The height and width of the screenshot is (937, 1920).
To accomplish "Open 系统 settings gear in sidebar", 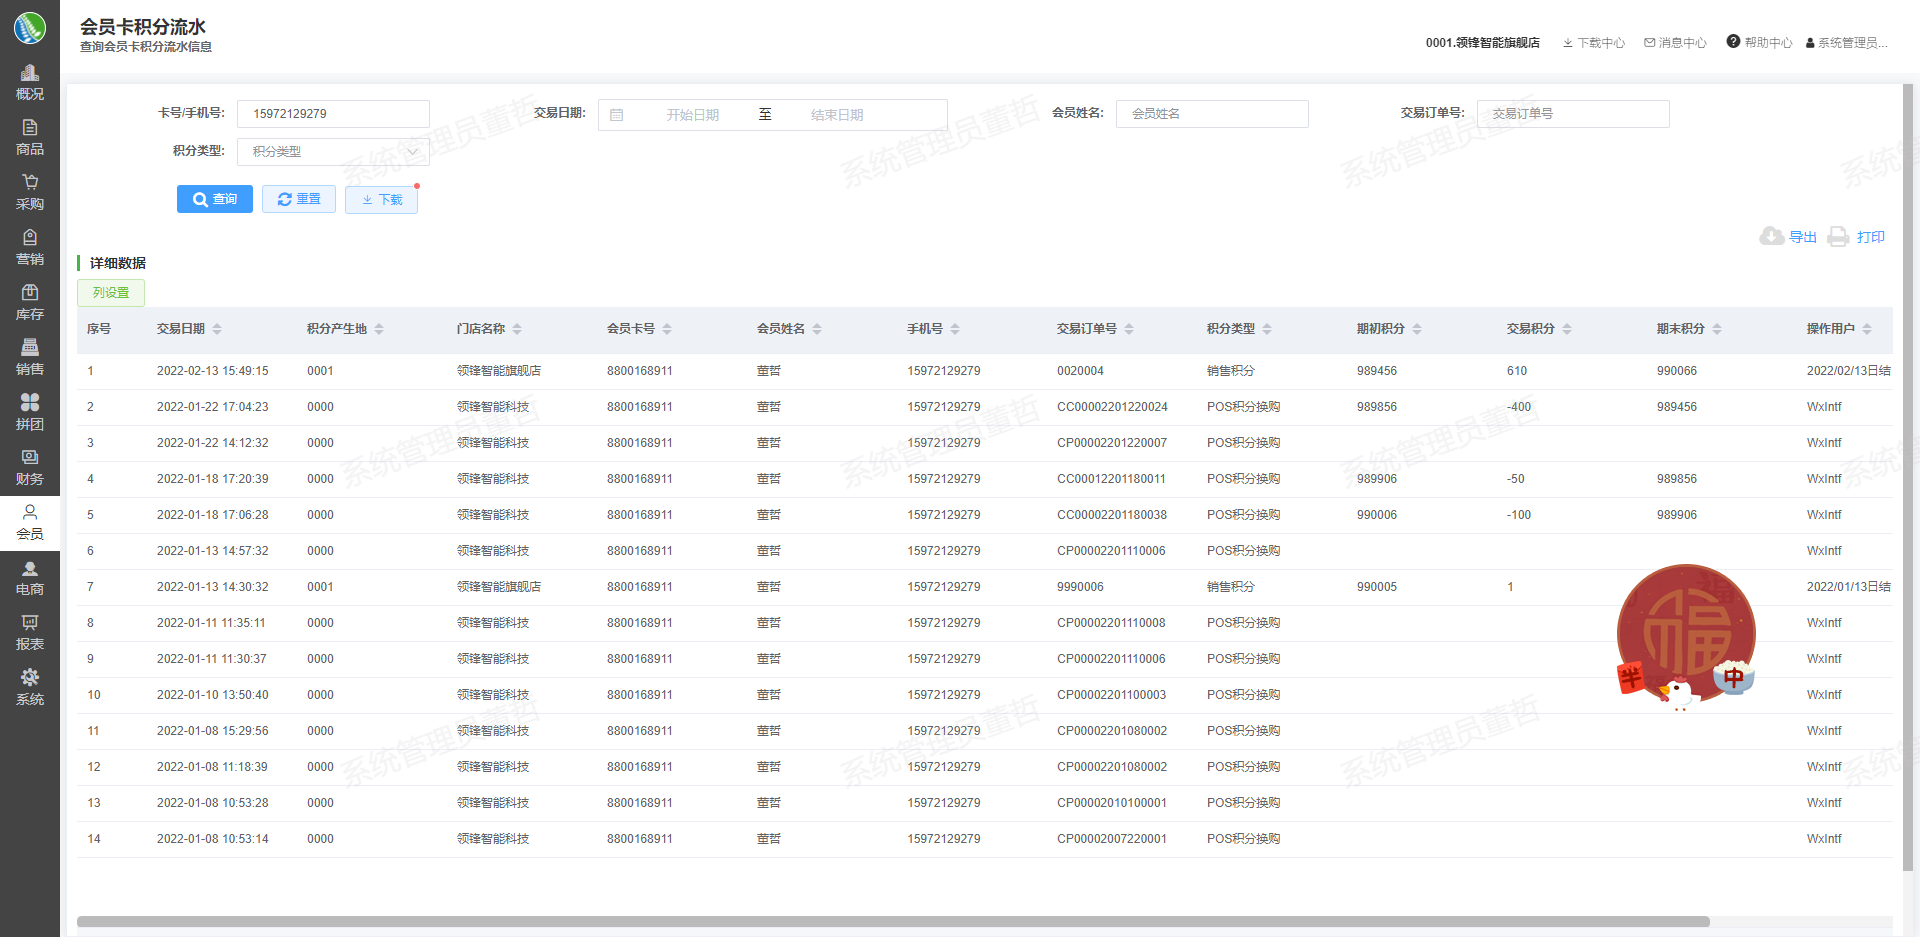I will (x=30, y=679).
